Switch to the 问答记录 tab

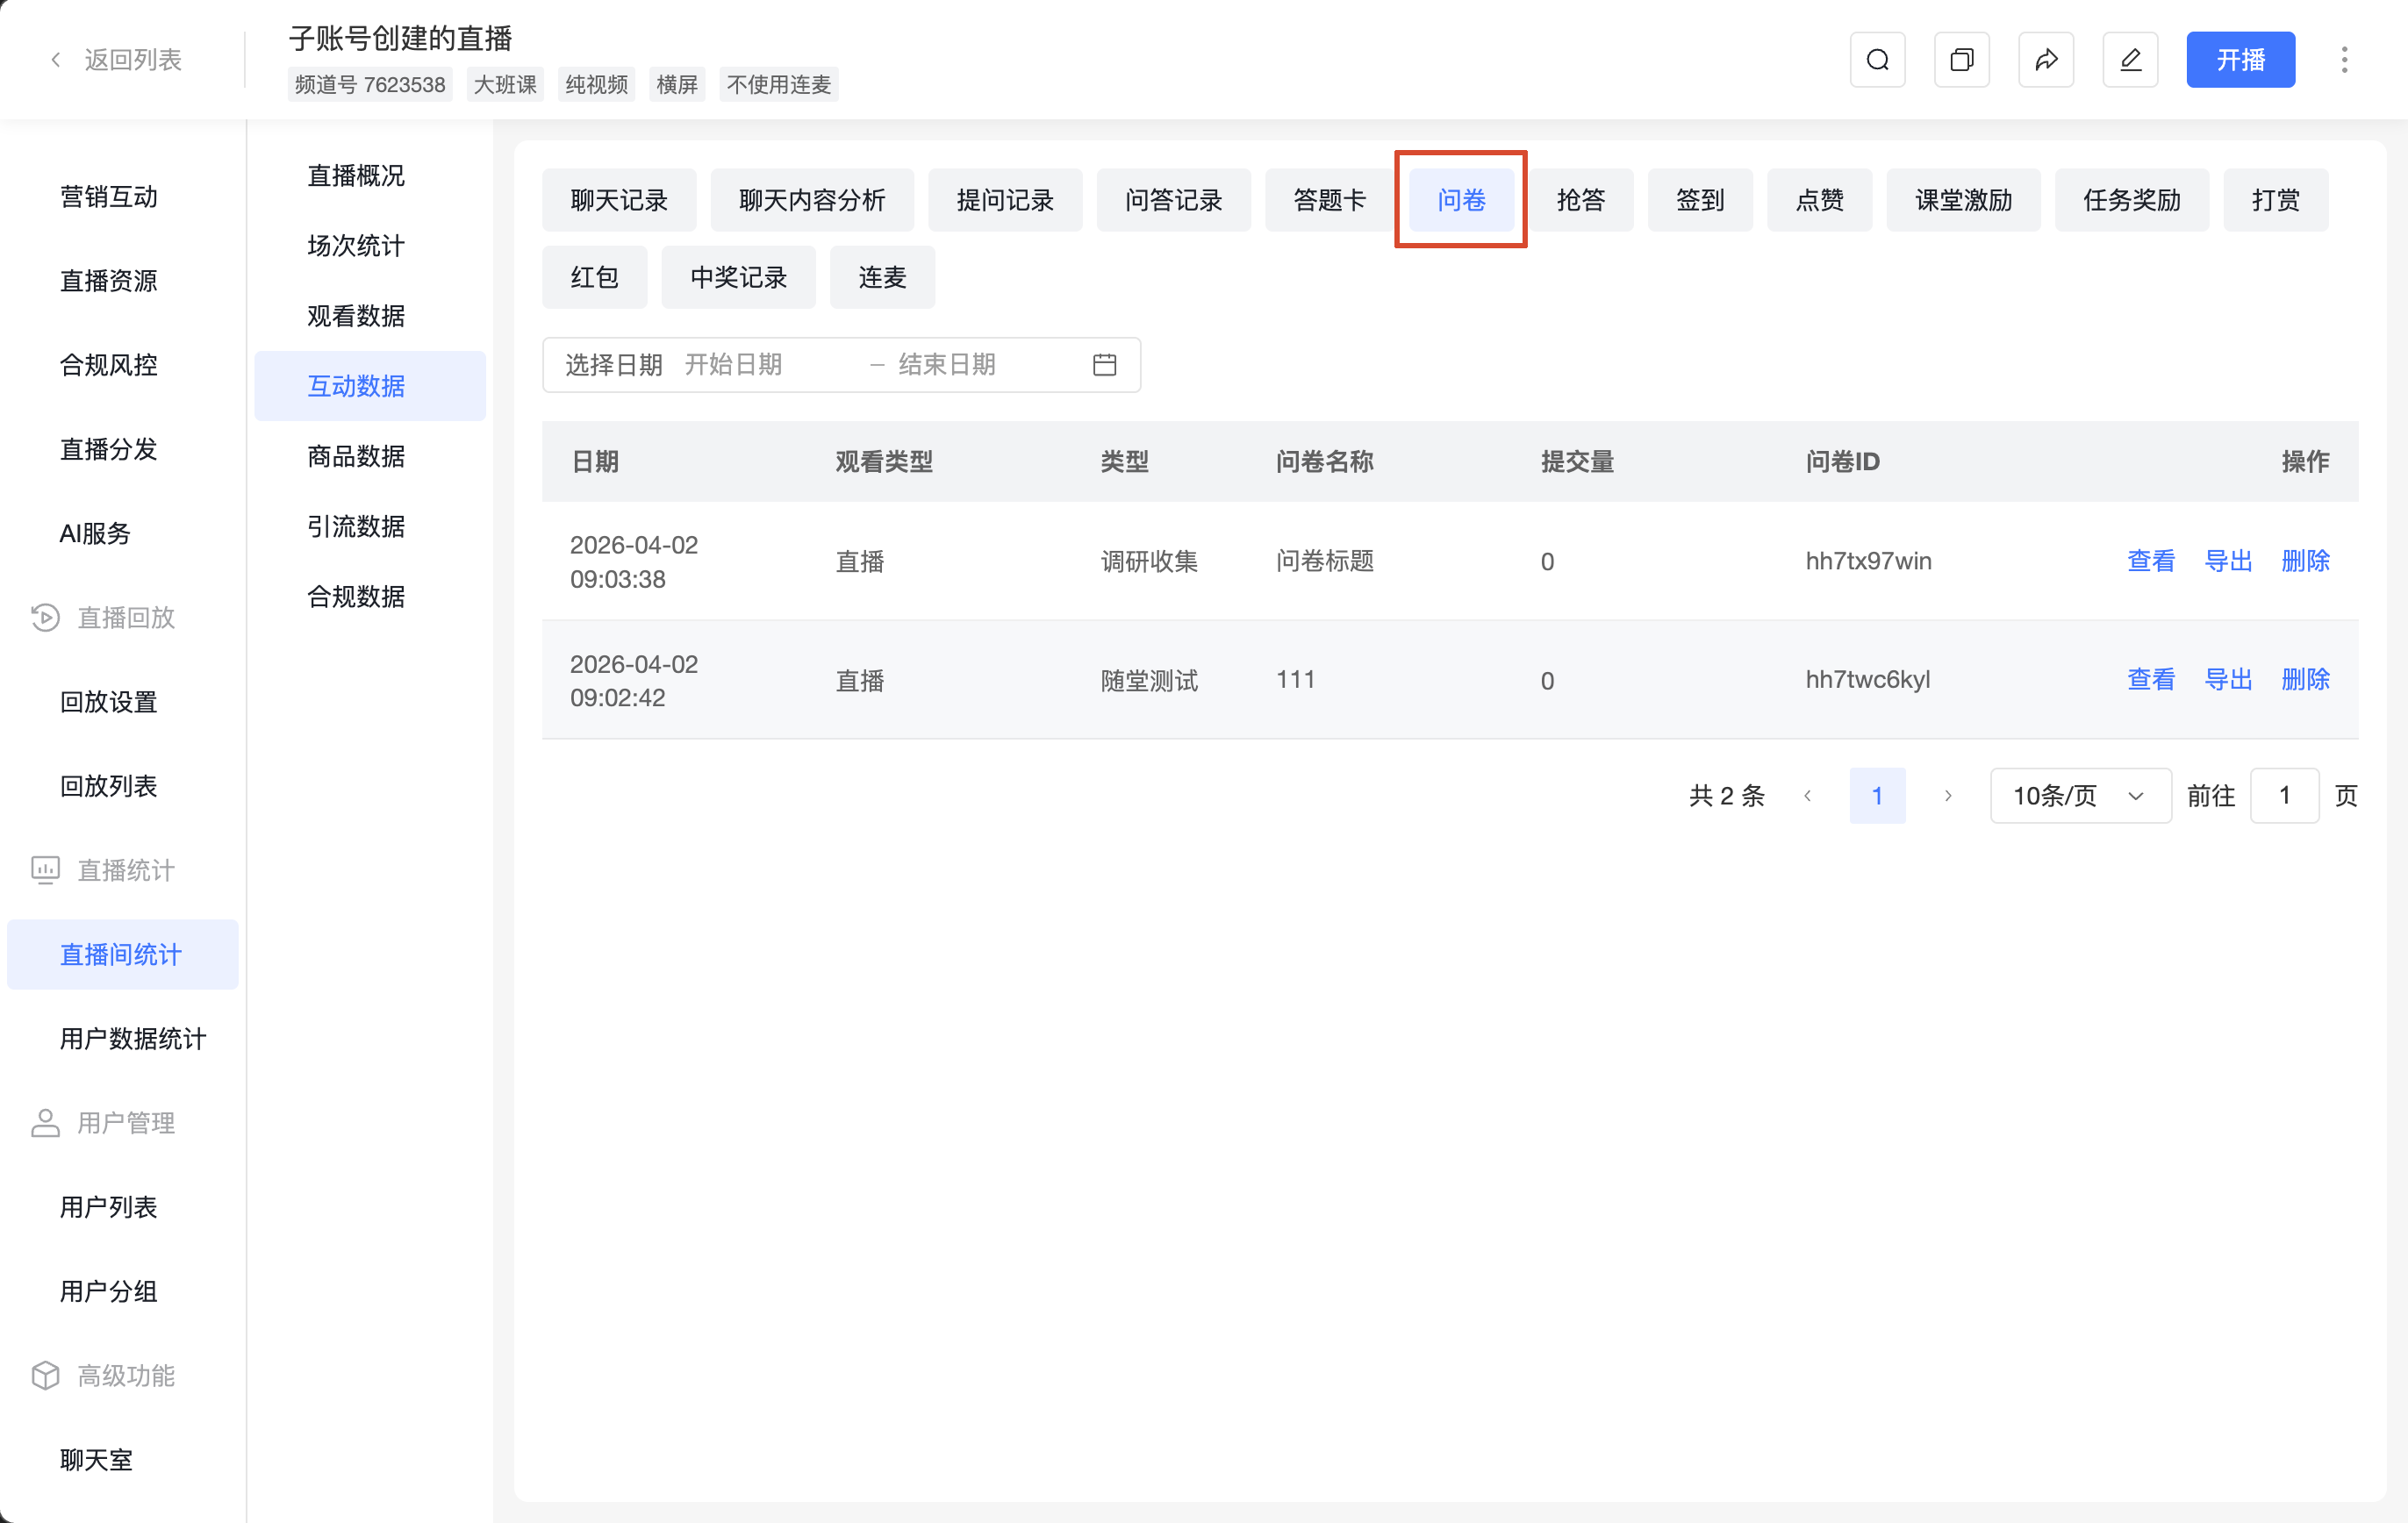pos(1173,200)
